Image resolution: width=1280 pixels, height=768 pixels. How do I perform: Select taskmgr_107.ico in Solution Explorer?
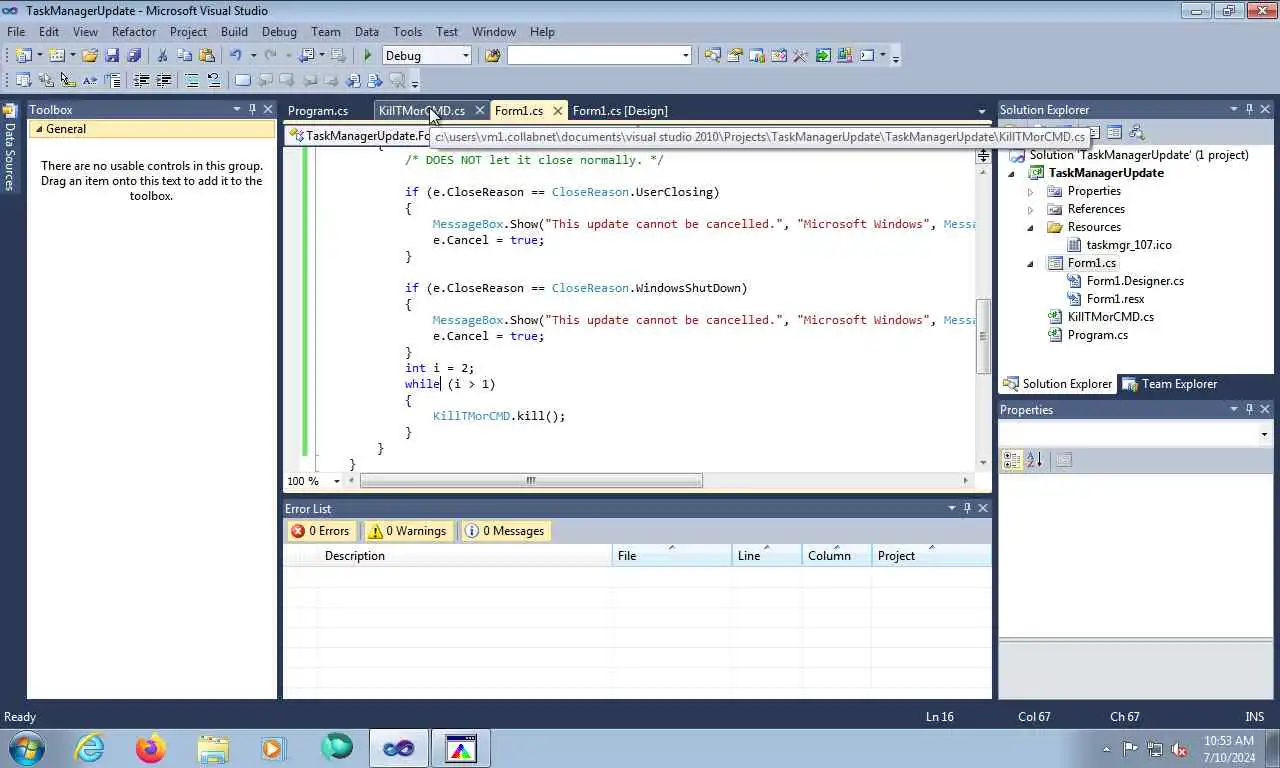pos(1128,245)
